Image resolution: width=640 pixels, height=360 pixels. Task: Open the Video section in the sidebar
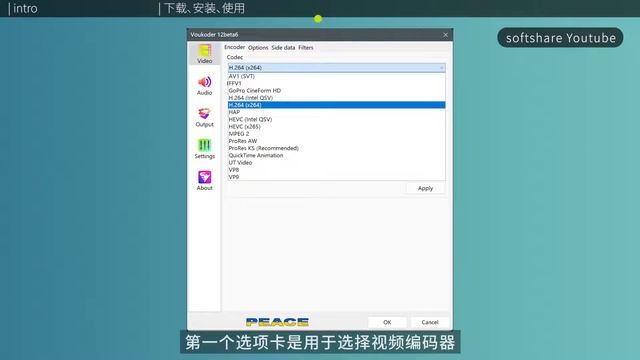click(204, 54)
